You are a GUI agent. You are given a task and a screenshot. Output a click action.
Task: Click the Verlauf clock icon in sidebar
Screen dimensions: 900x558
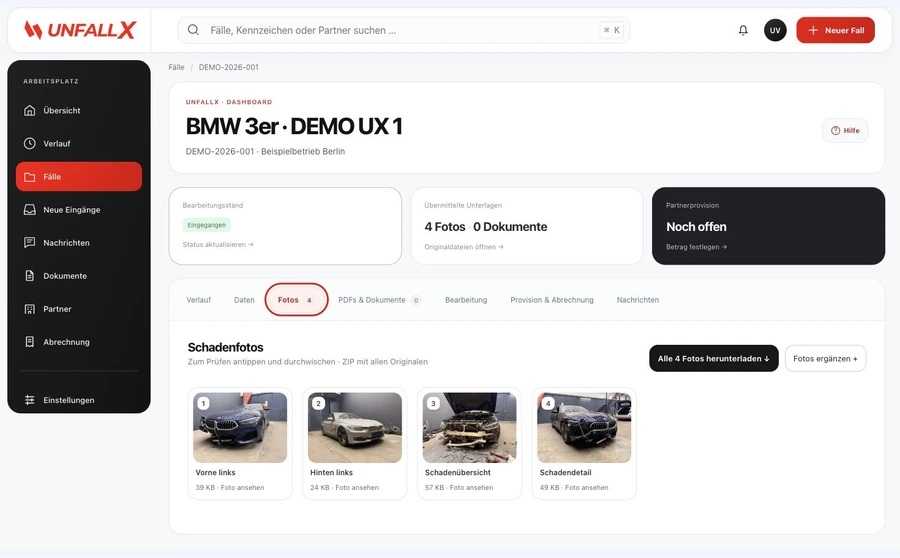(30, 144)
